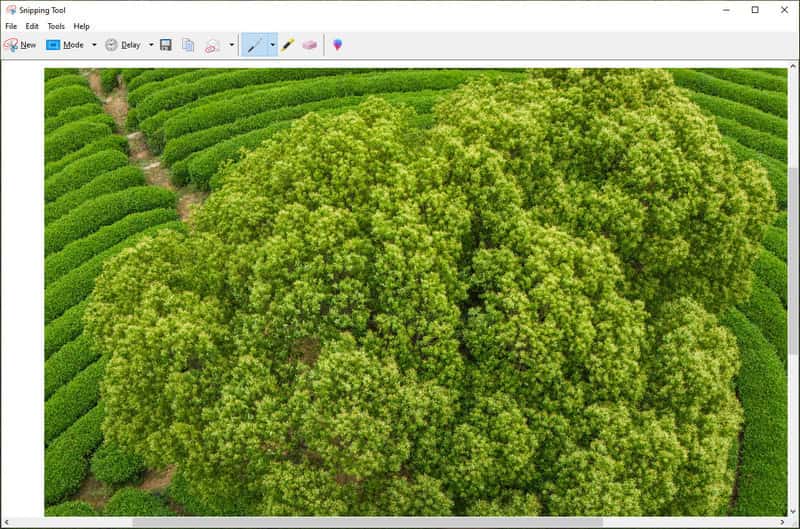Open the Edit menu
The width and height of the screenshot is (800, 529).
pyautogui.click(x=32, y=26)
